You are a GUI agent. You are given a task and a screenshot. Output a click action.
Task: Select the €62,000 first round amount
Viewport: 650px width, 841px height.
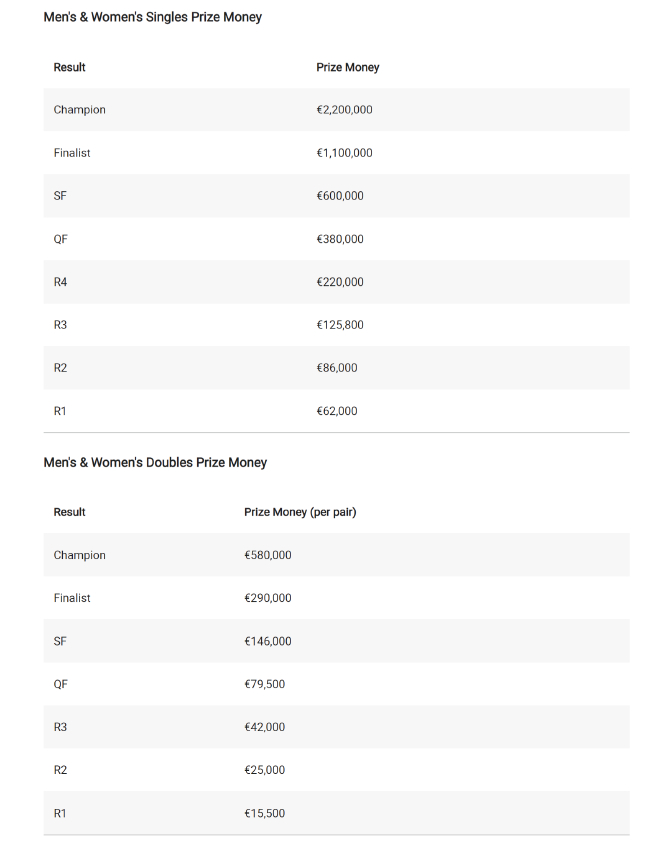point(337,411)
